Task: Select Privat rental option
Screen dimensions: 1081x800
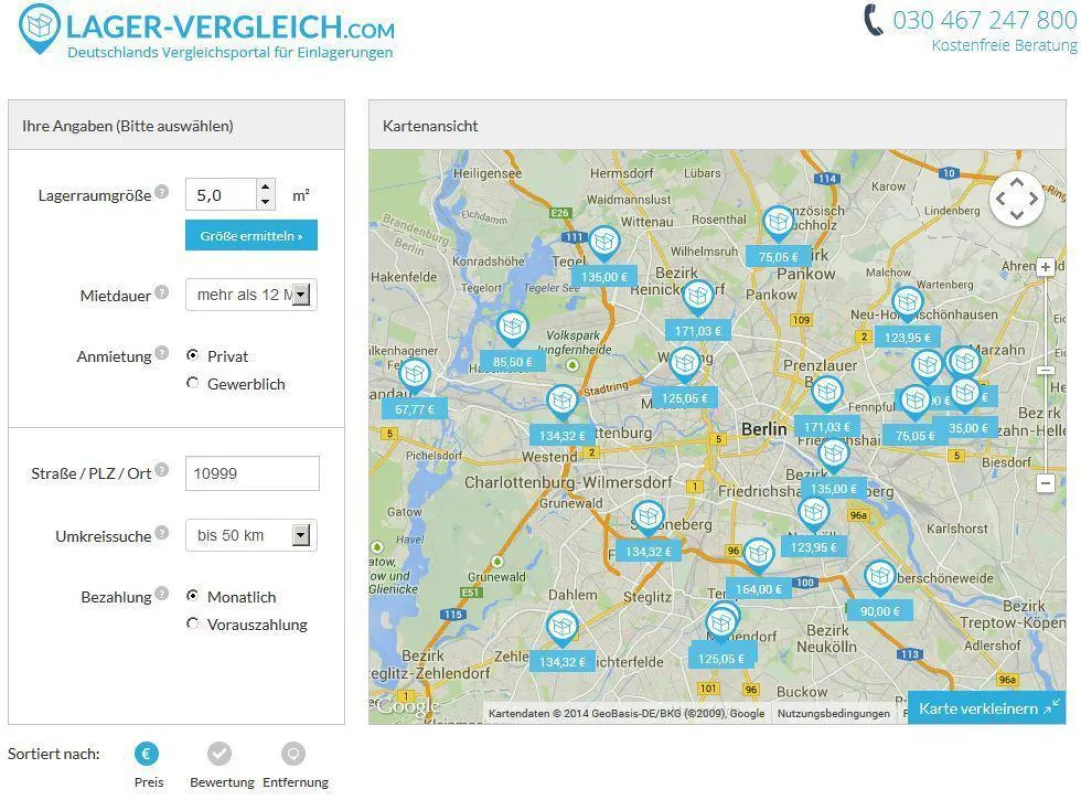Action: [x=193, y=355]
